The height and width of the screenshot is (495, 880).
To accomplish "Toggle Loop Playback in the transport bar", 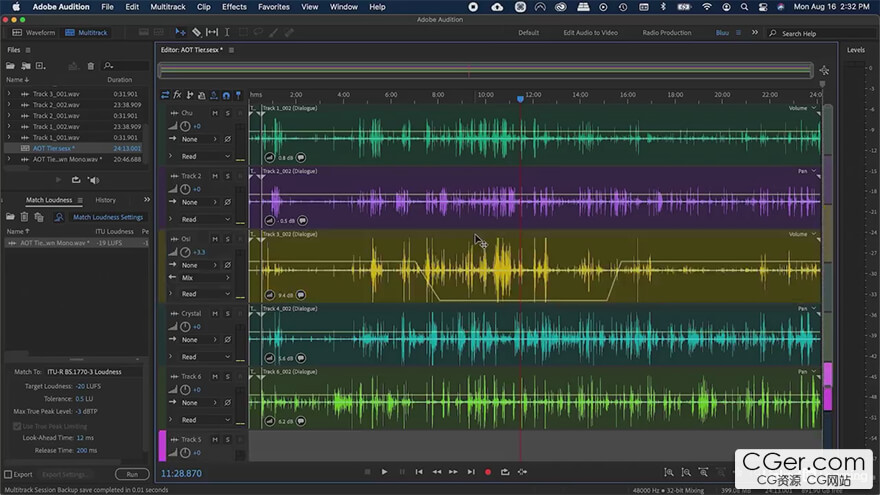I will [505, 472].
